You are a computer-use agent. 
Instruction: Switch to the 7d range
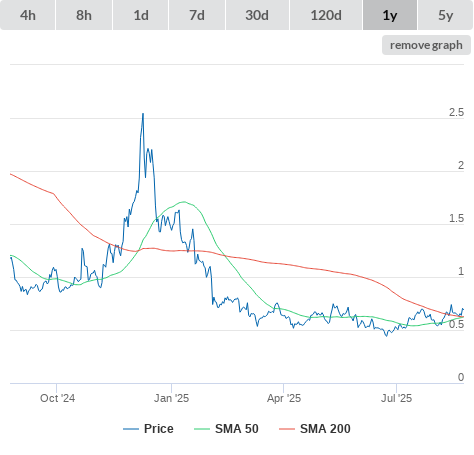[197, 15]
